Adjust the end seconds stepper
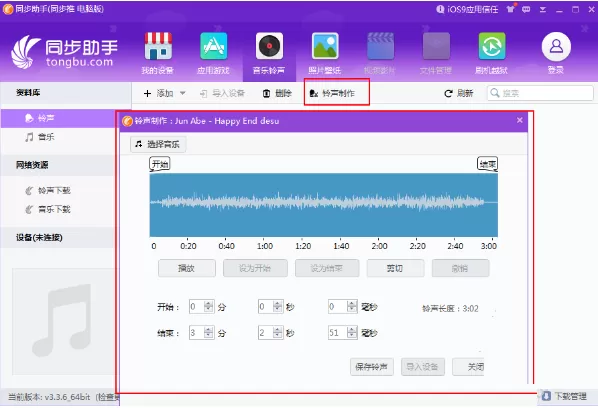This screenshot has height=408, width=598. point(278,333)
